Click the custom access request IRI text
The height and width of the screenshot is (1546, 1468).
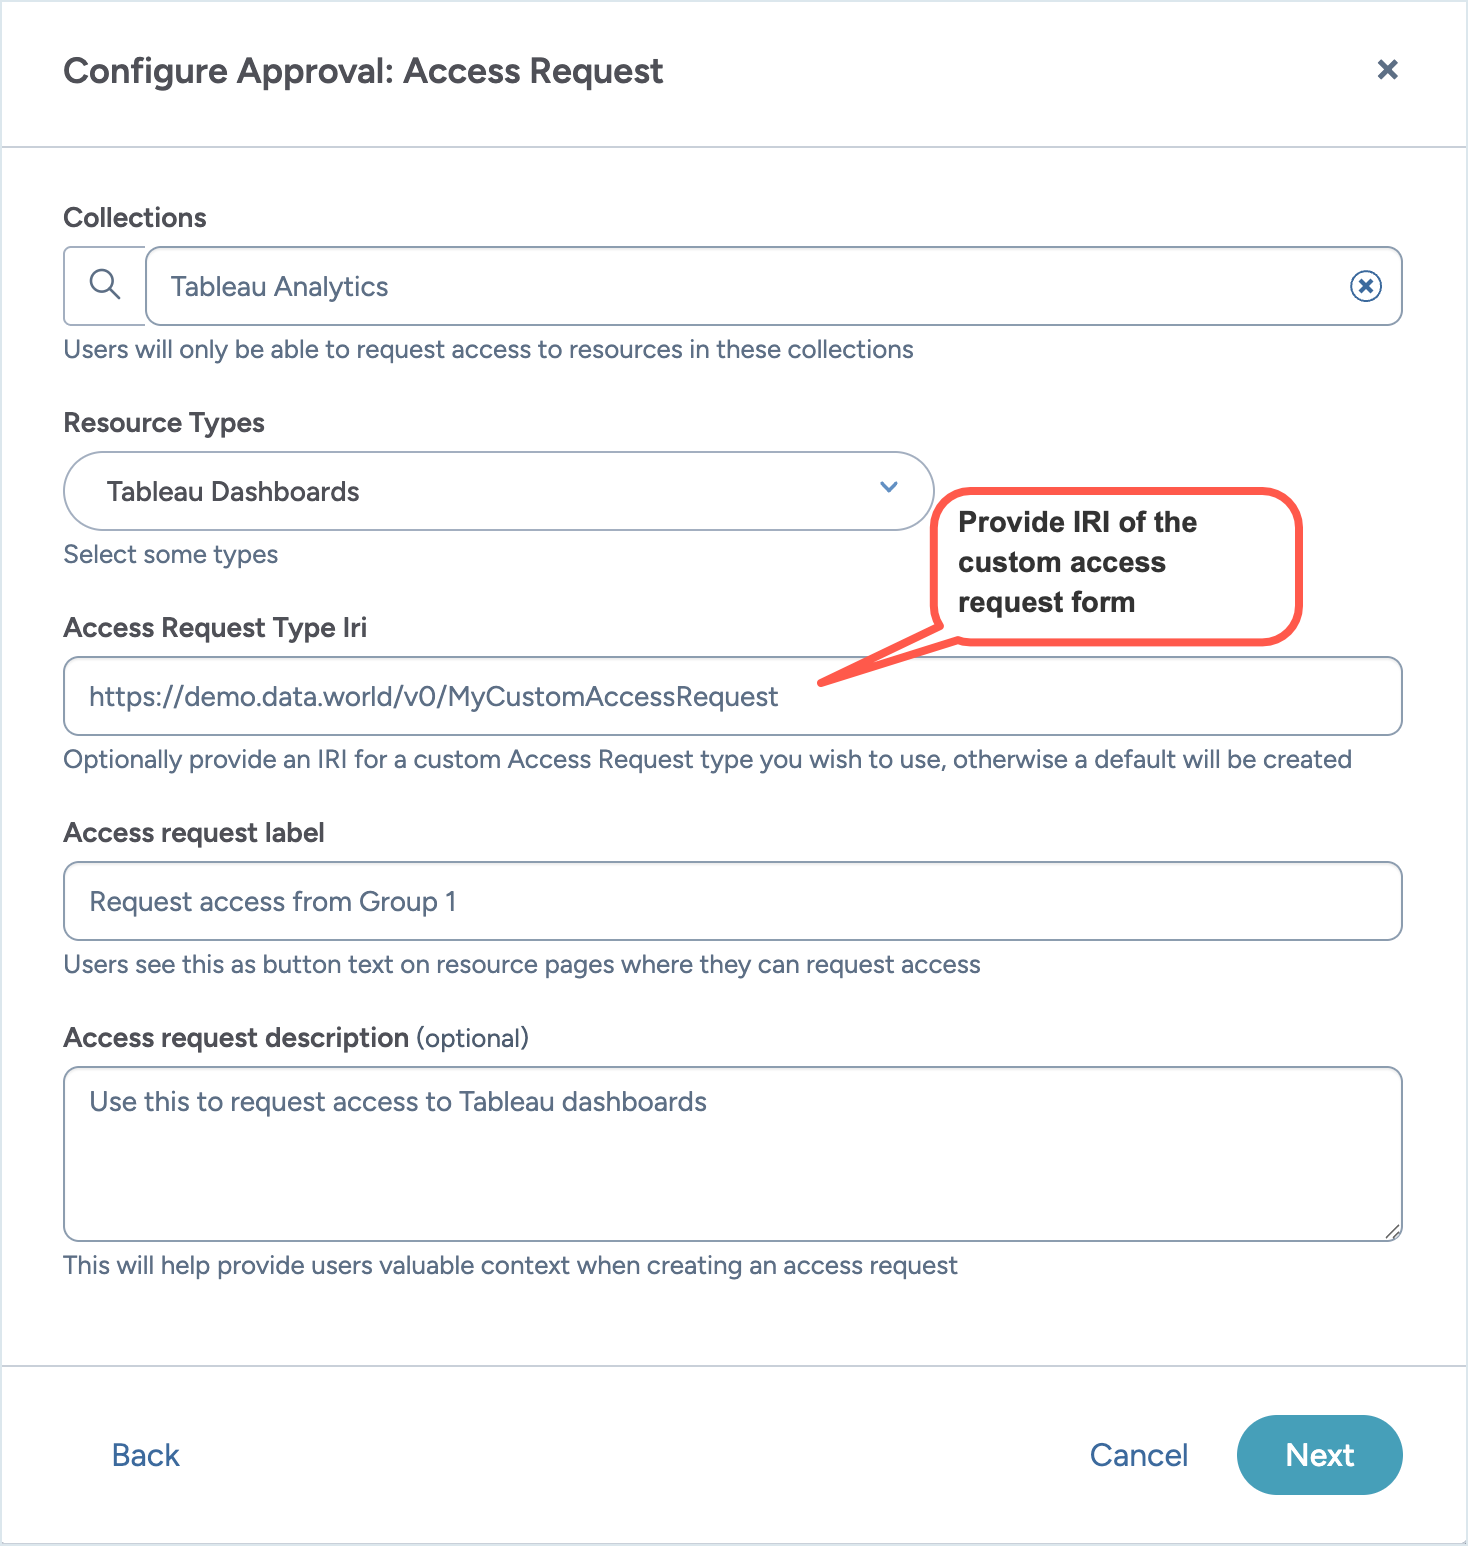[433, 696]
